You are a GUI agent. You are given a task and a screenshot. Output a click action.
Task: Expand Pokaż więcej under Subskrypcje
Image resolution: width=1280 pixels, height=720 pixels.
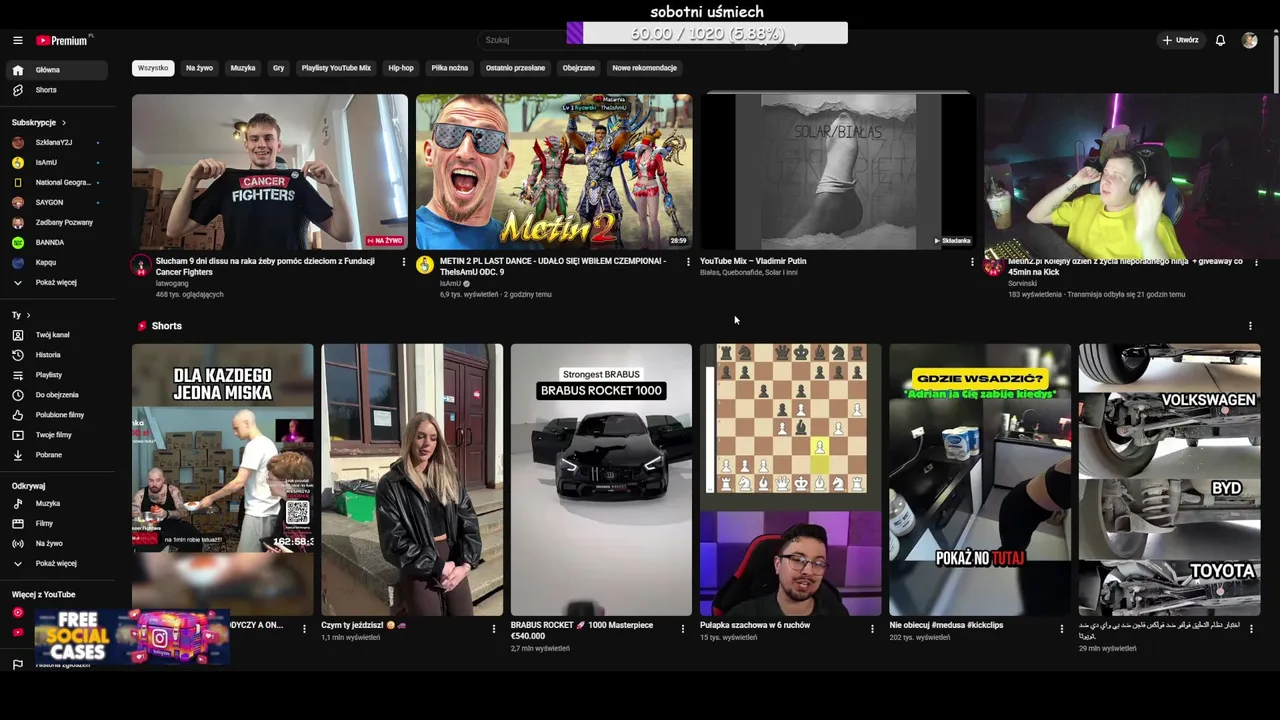click(x=55, y=282)
